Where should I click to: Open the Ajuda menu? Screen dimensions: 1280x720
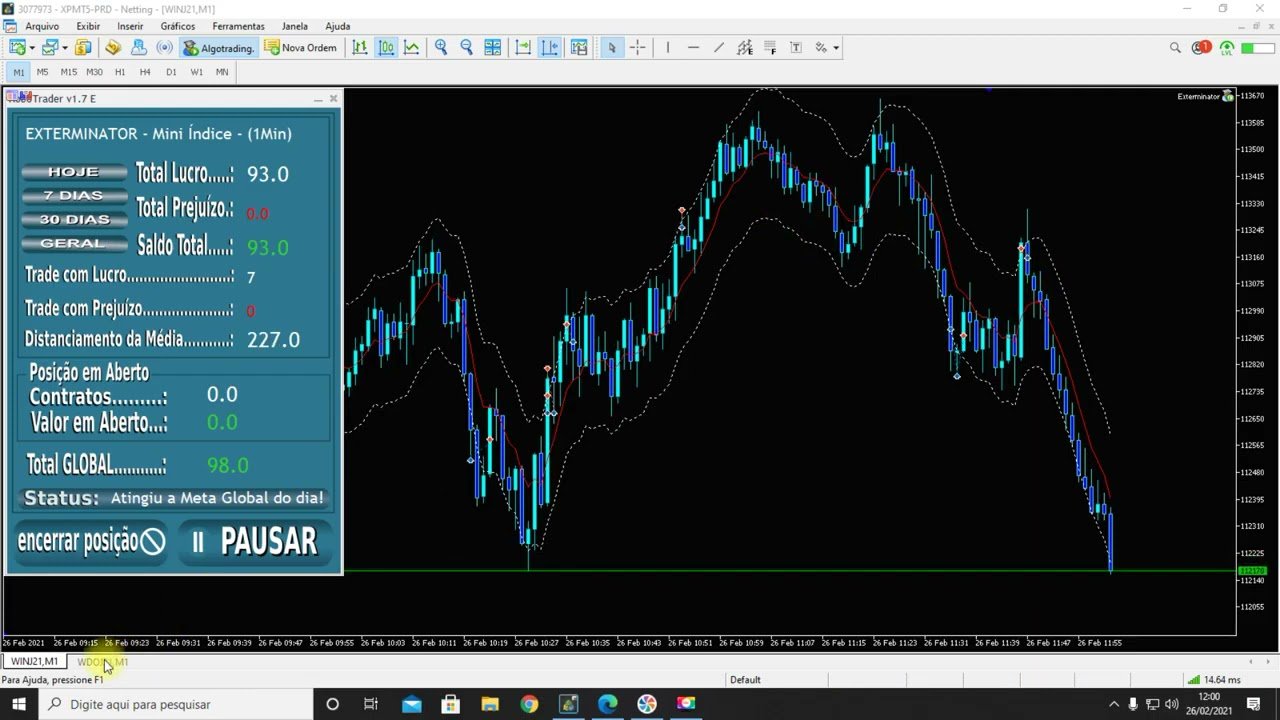coord(338,26)
